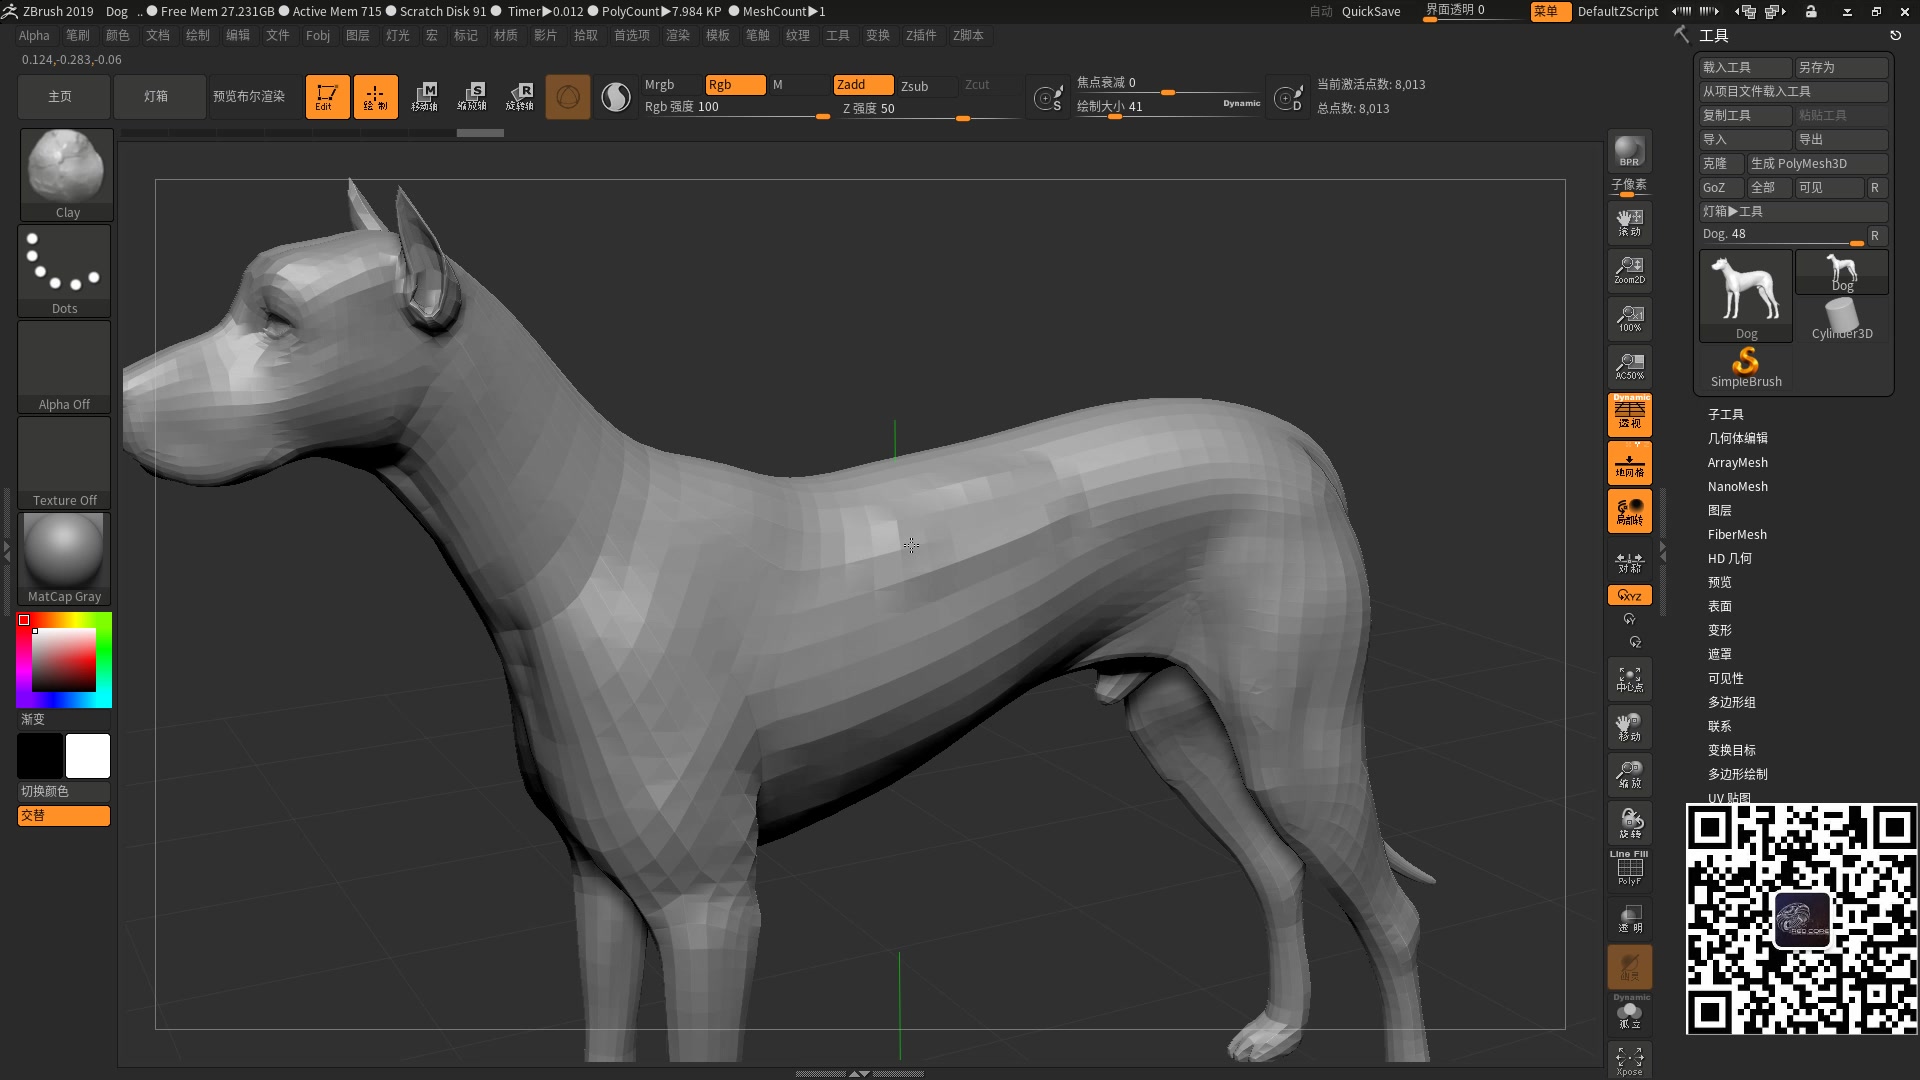Screen dimensions: 1920x1080
Task: Expand the 子工具 (SubTool) section
Action: coord(1725,414)
